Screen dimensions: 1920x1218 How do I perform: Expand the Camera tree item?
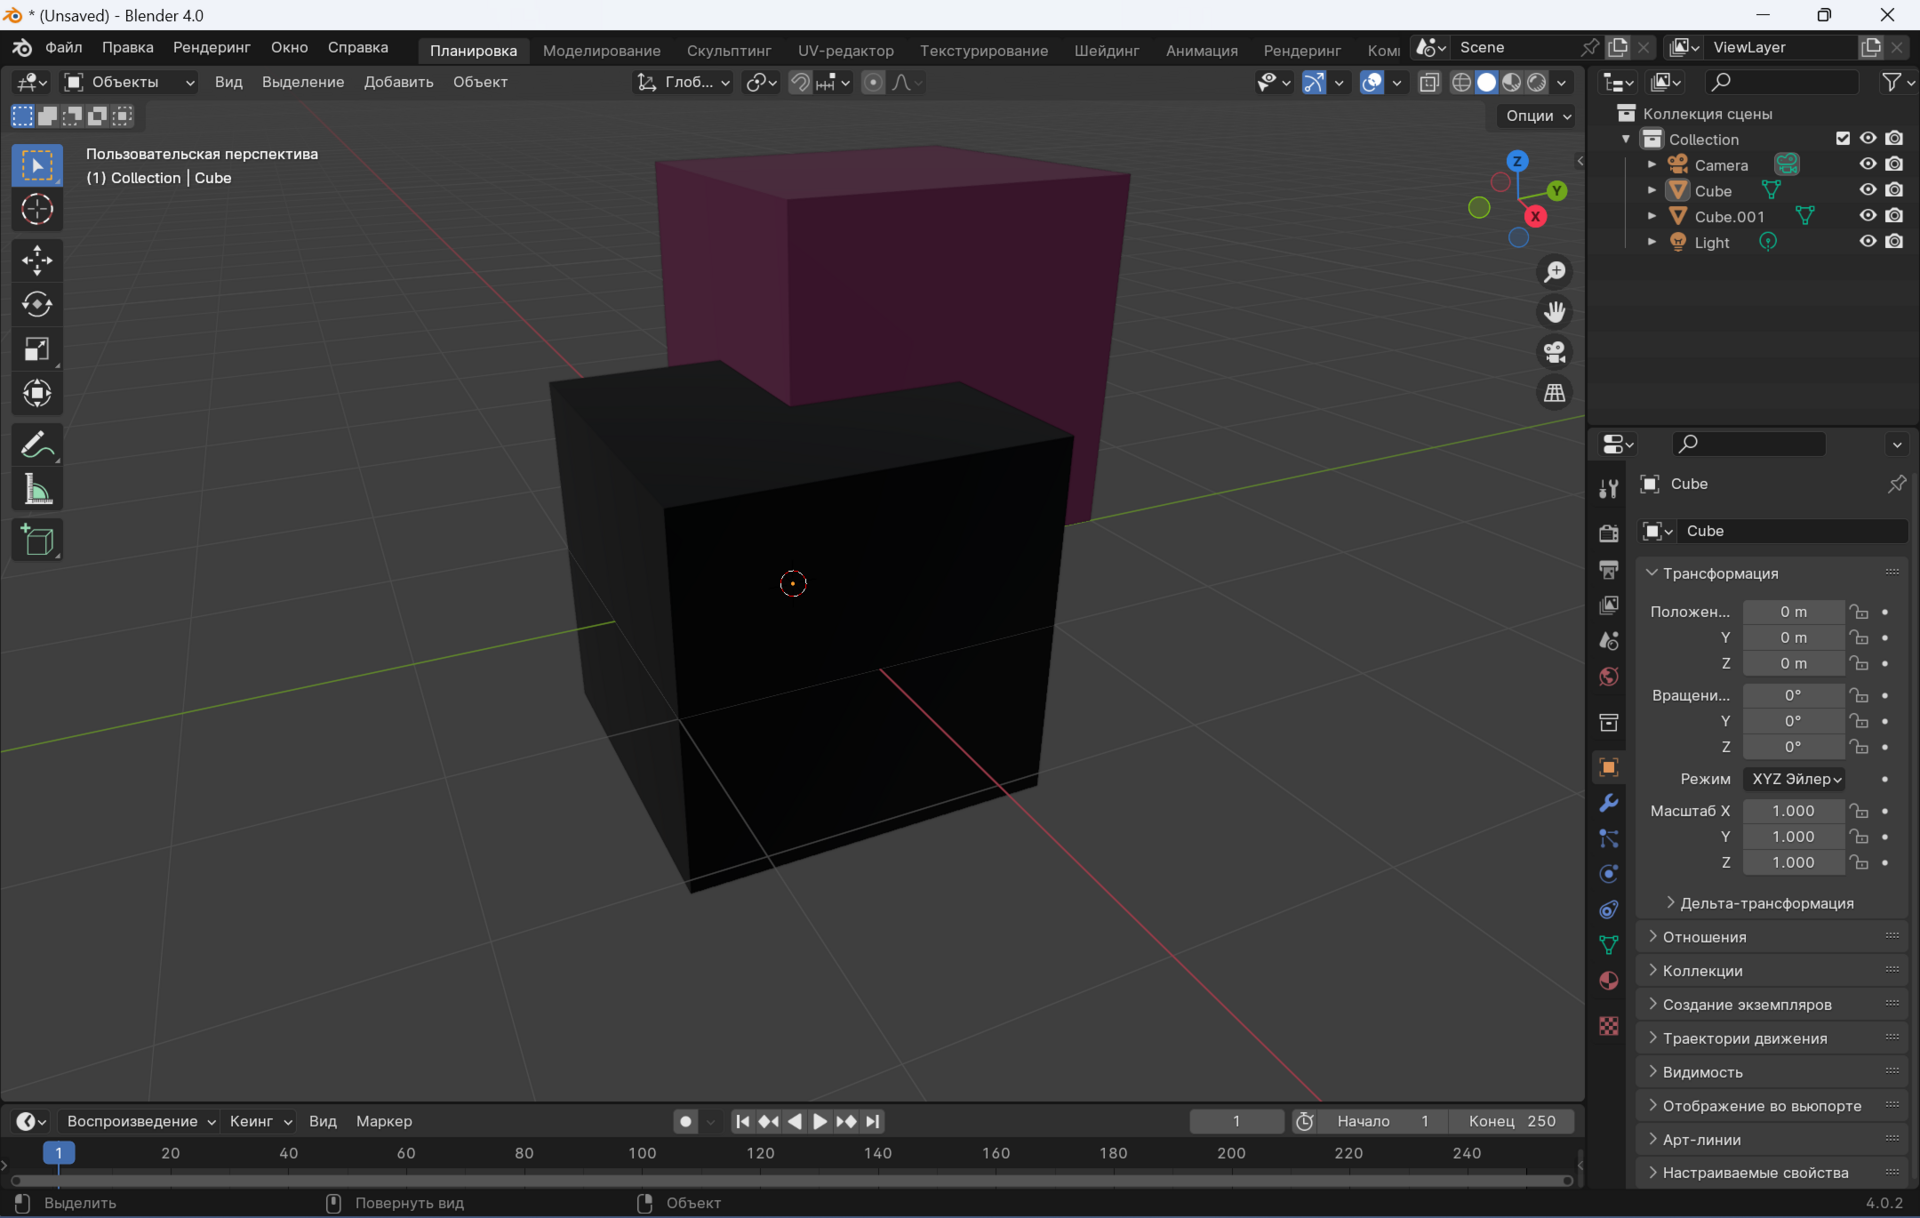pos(1652,164)
